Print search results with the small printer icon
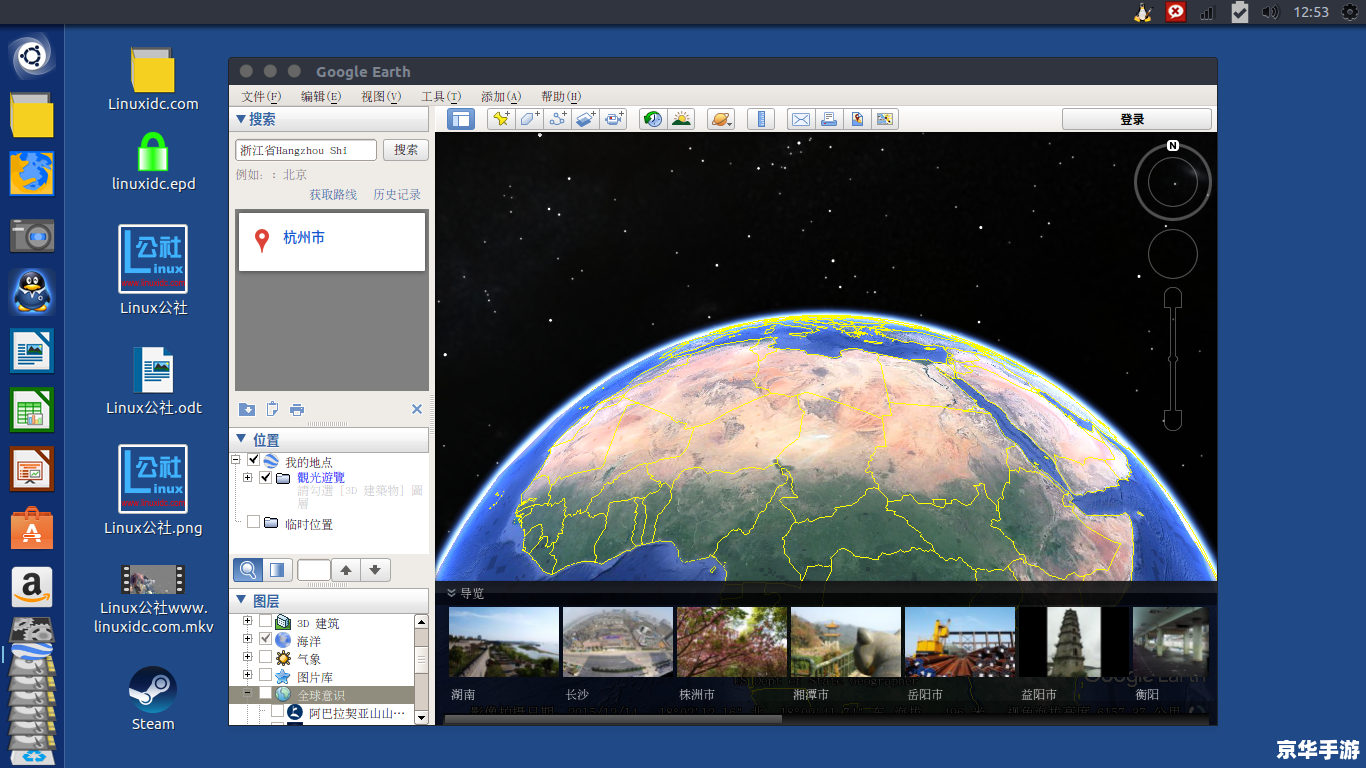Screen dimensions: 1366x768 (297, 409)
